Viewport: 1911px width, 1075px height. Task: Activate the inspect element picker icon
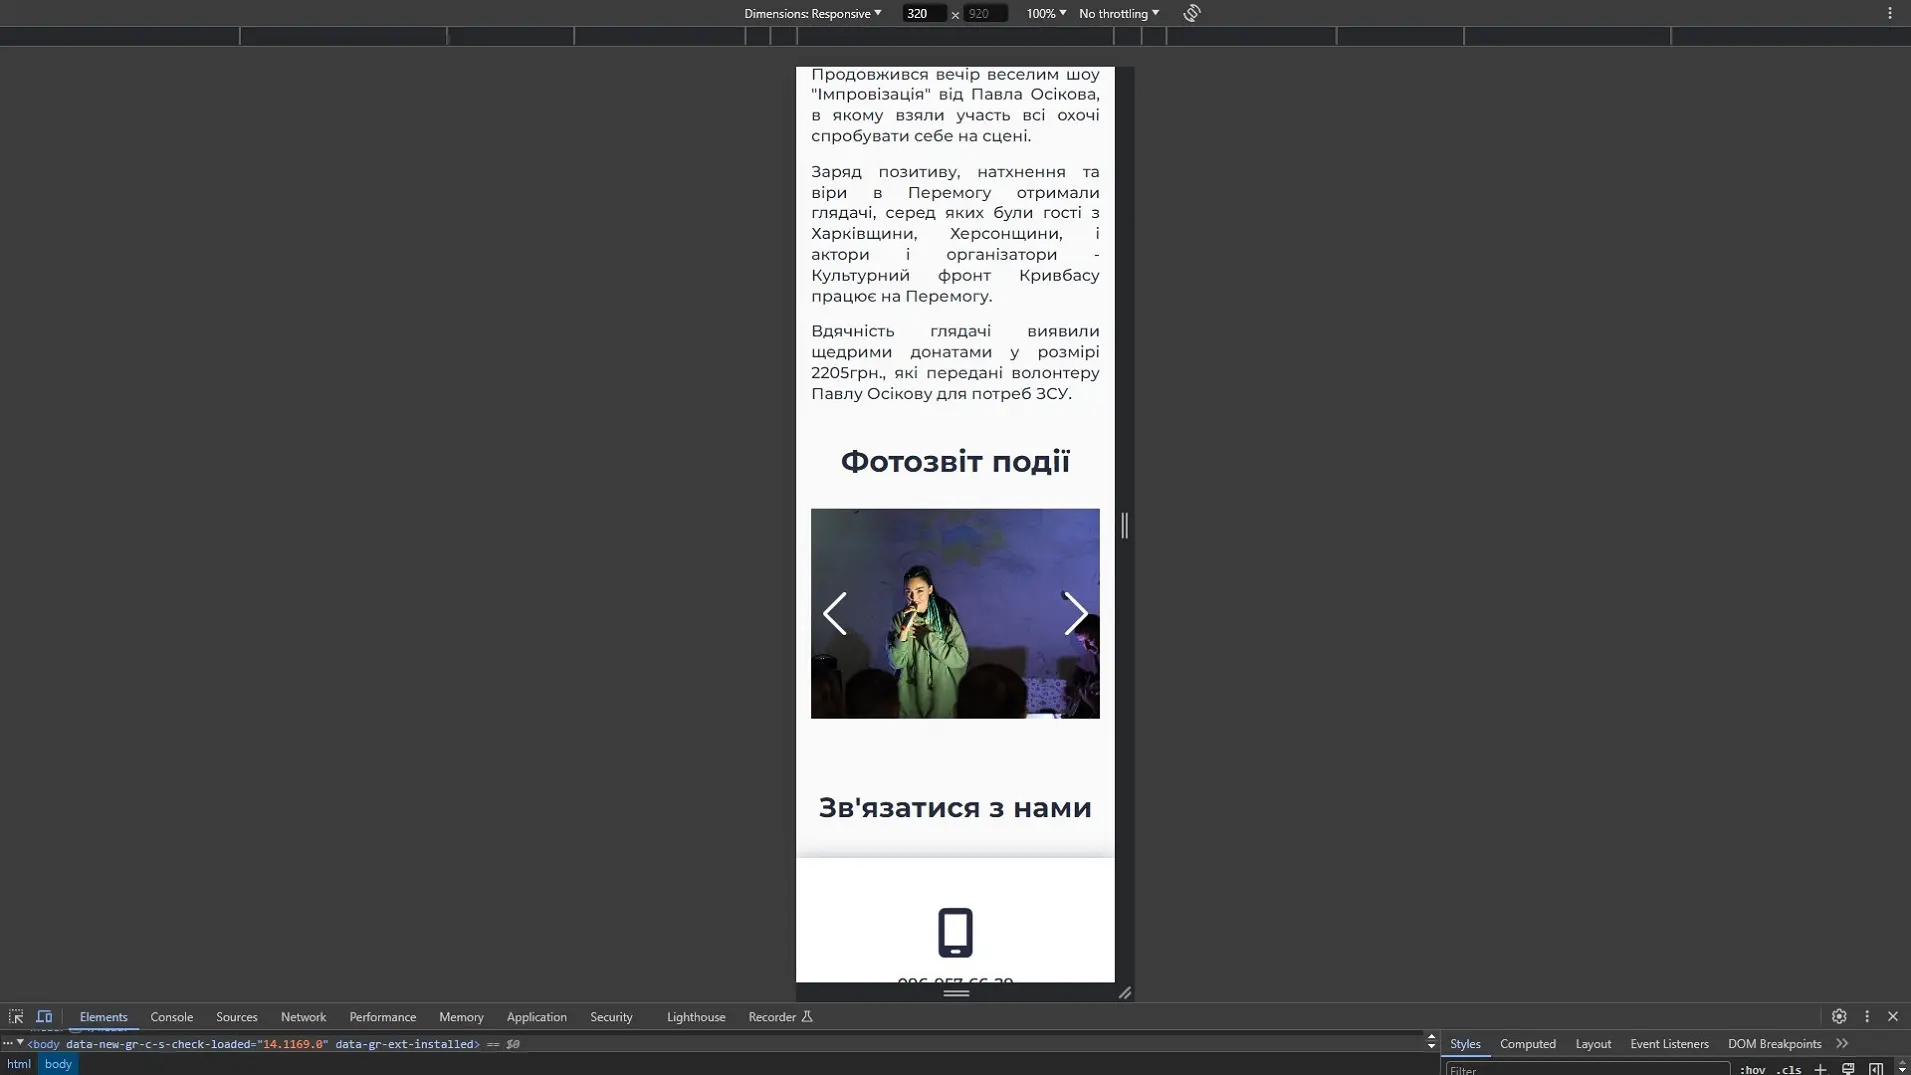[16, 1017]
